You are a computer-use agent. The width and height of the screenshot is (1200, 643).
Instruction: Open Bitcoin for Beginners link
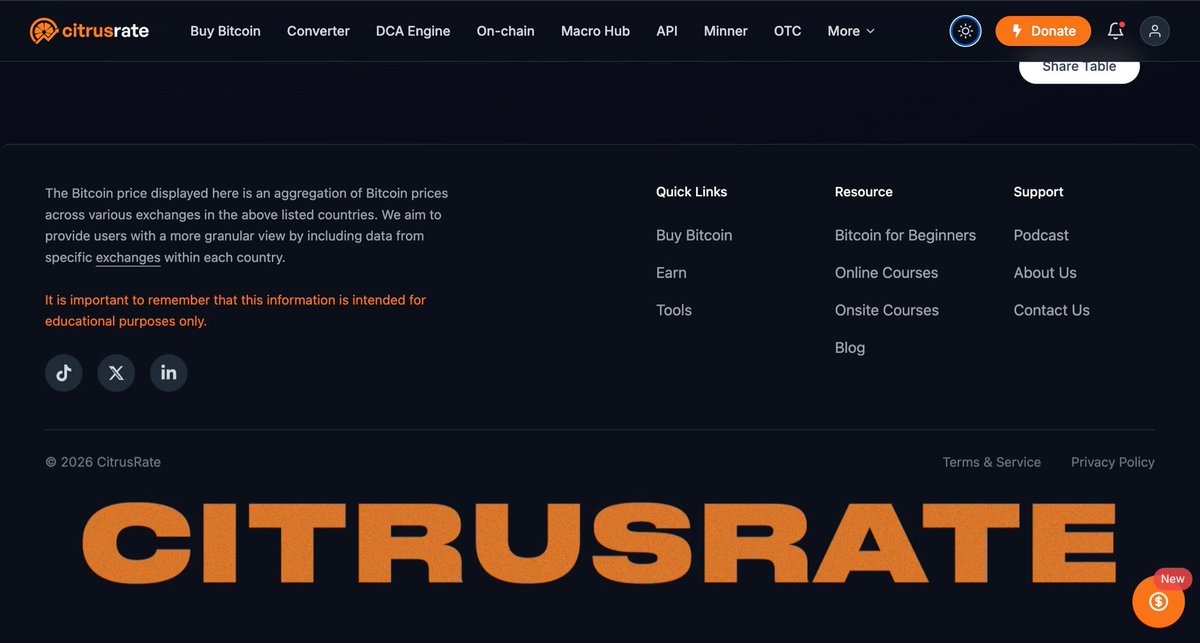pos(905,235)
